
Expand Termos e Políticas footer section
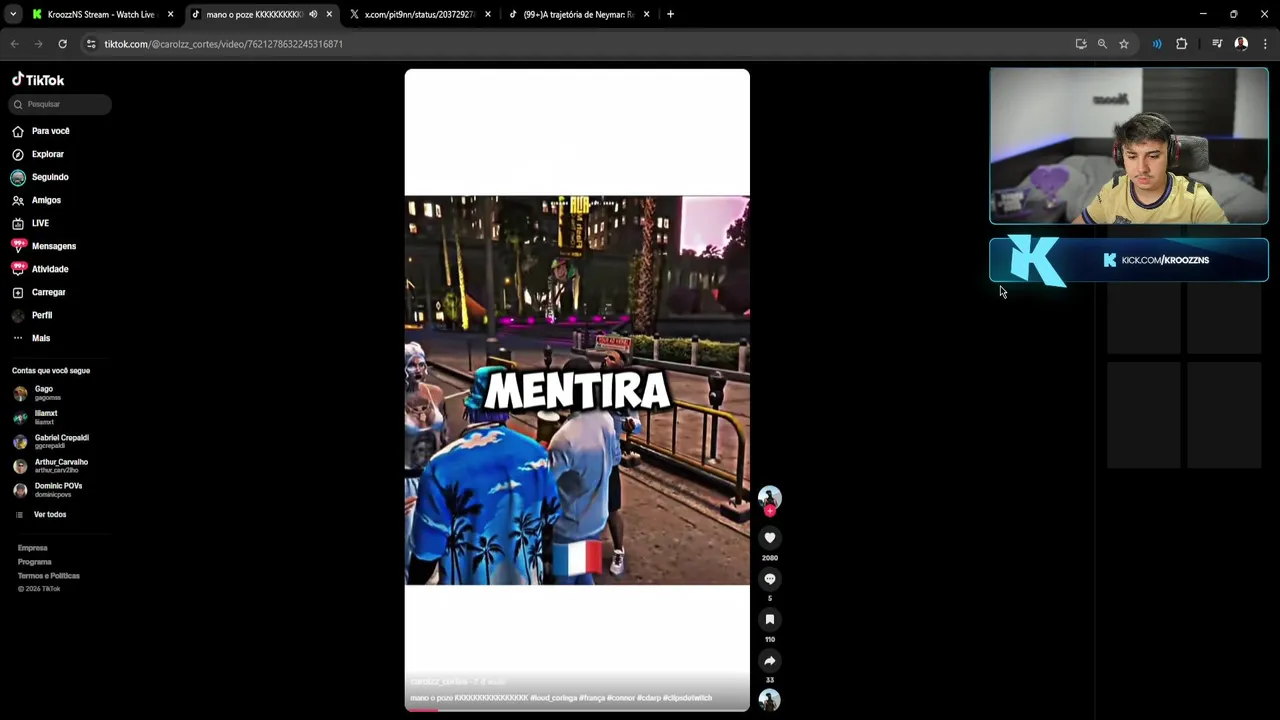tap(48, 576)
